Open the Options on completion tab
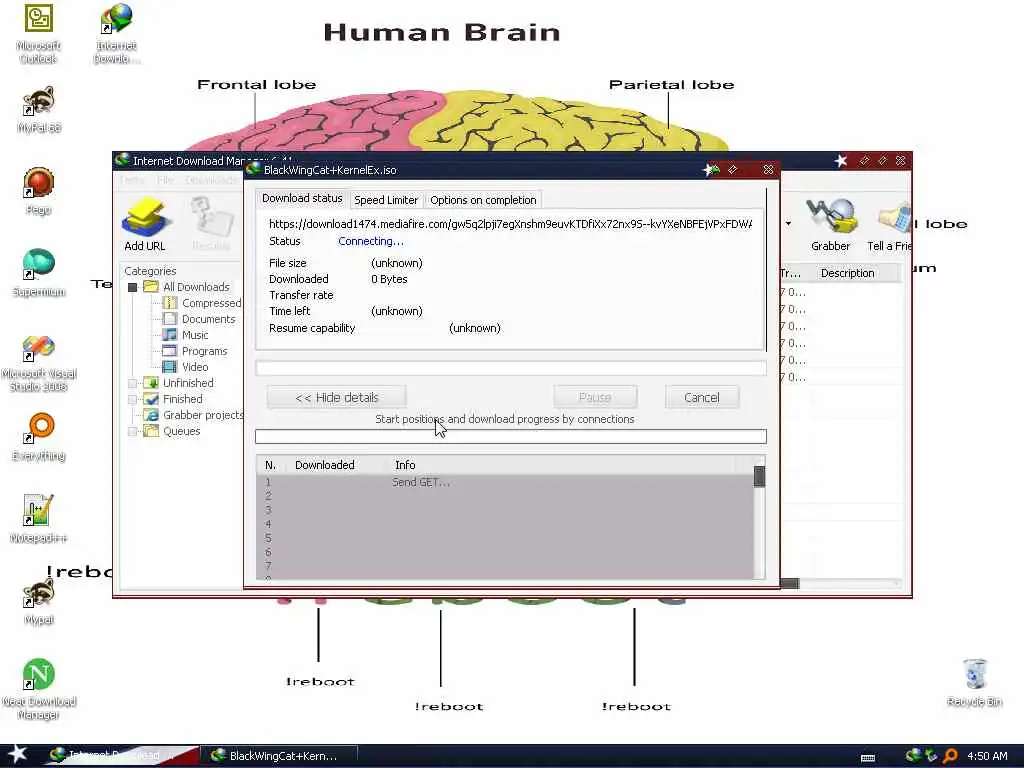Viewport: 1024px width, 768px height. 483,200
